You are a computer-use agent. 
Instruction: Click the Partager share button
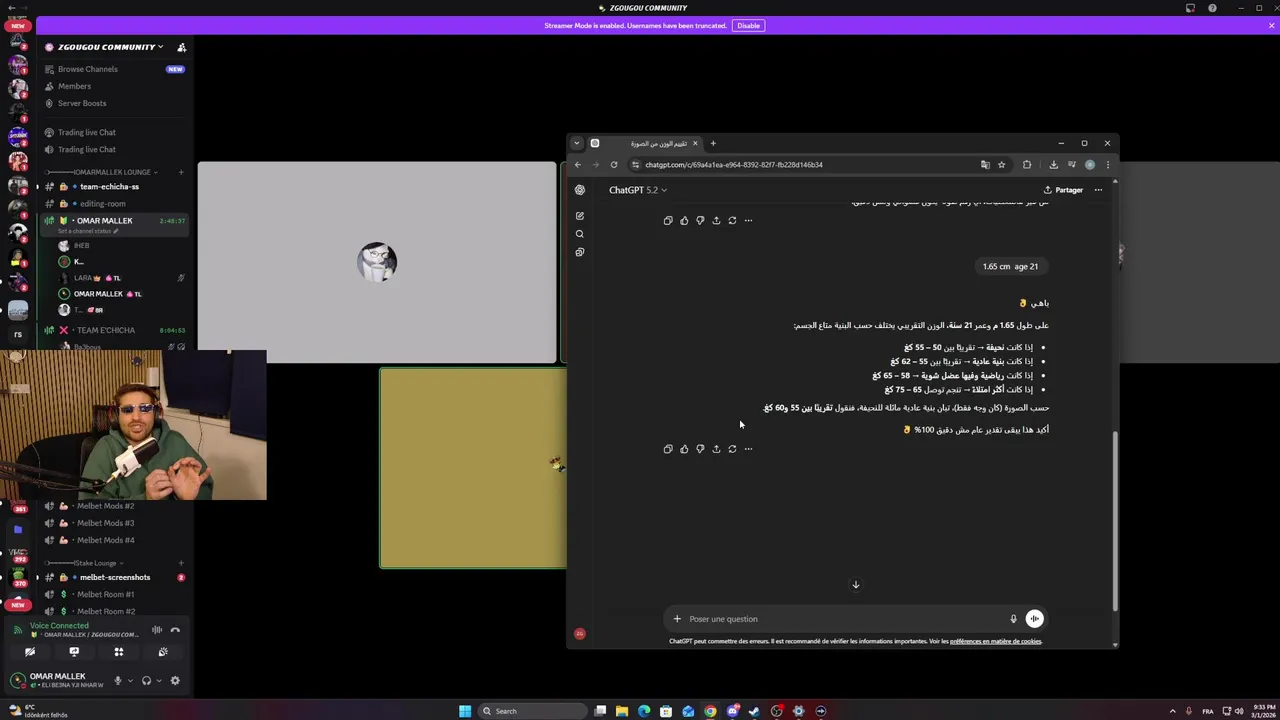[x=1063, y=190]
